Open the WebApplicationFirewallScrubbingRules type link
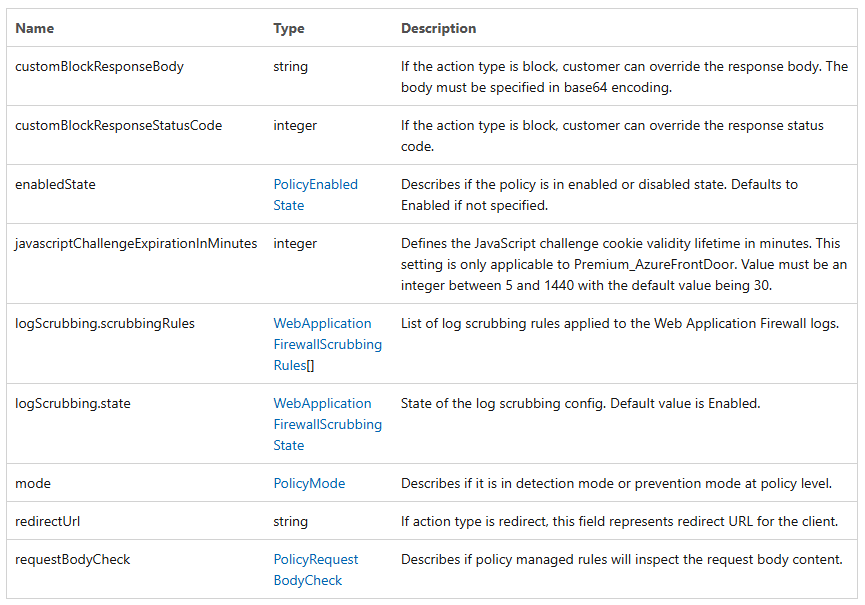Image resolution: width=865 pixels, height=605 pixels. coord(328,344)
